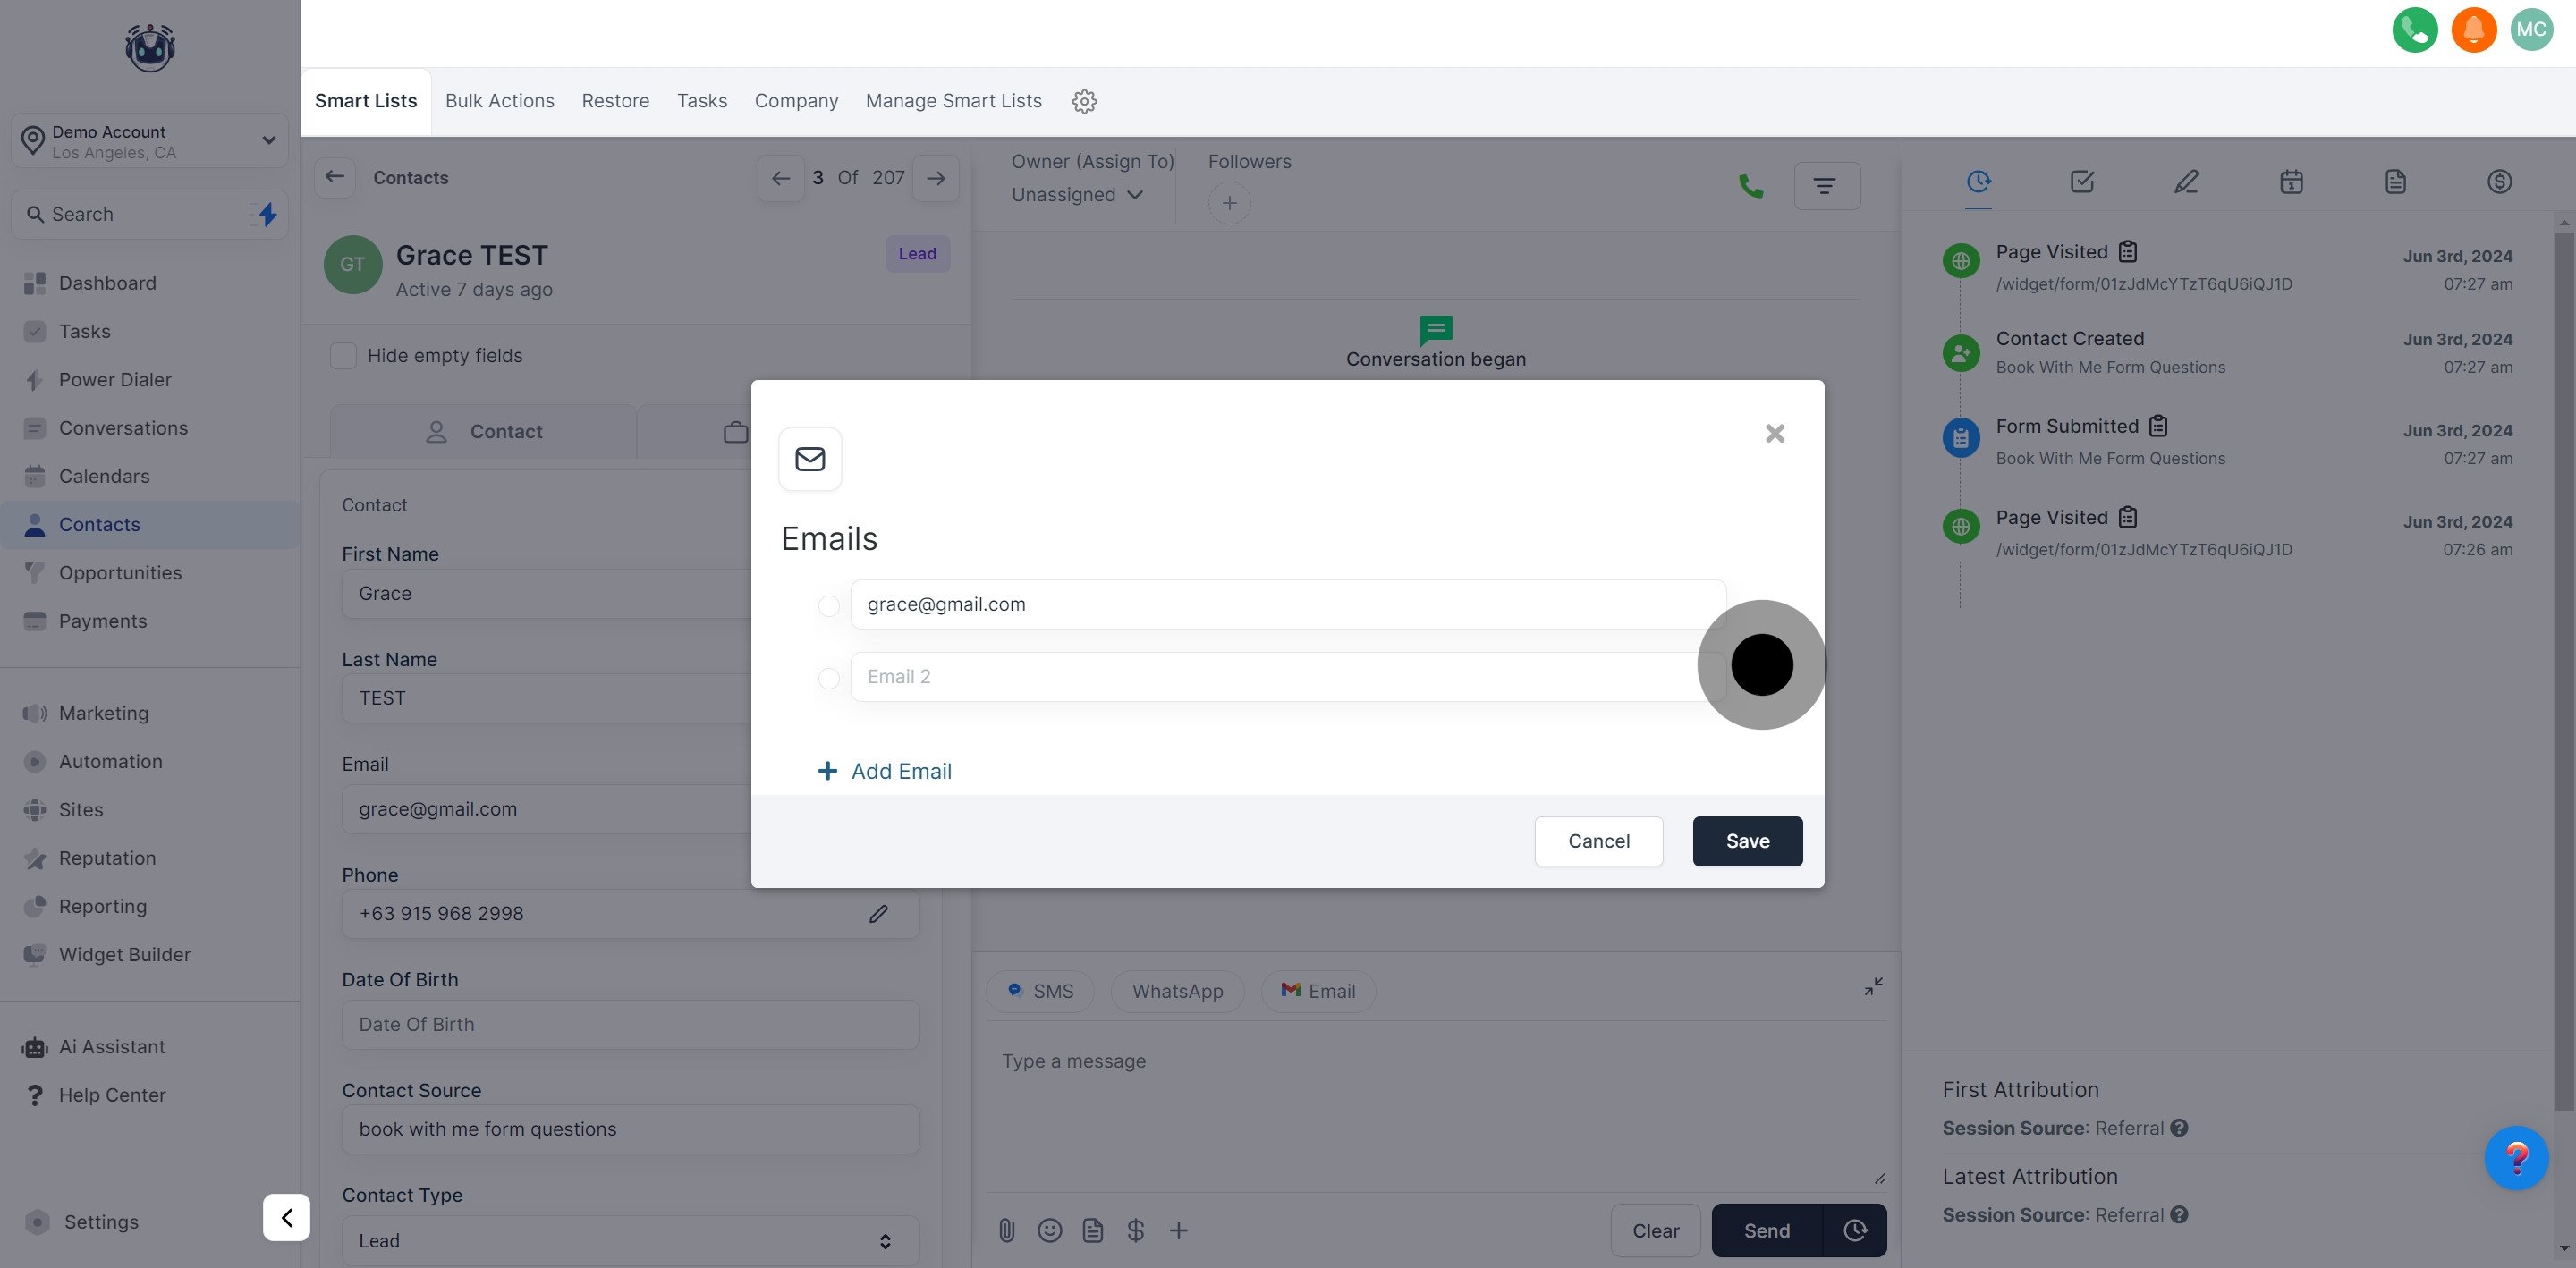Open the notes pencil icon in right panel
This screenshot has height=1268, width=2576.
[2186, 182]
